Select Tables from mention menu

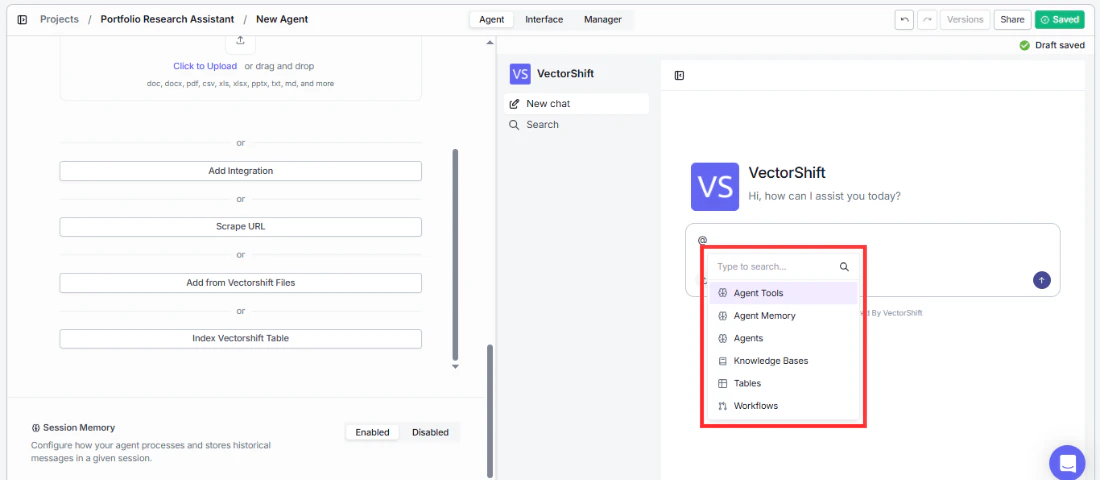(783, 383)
